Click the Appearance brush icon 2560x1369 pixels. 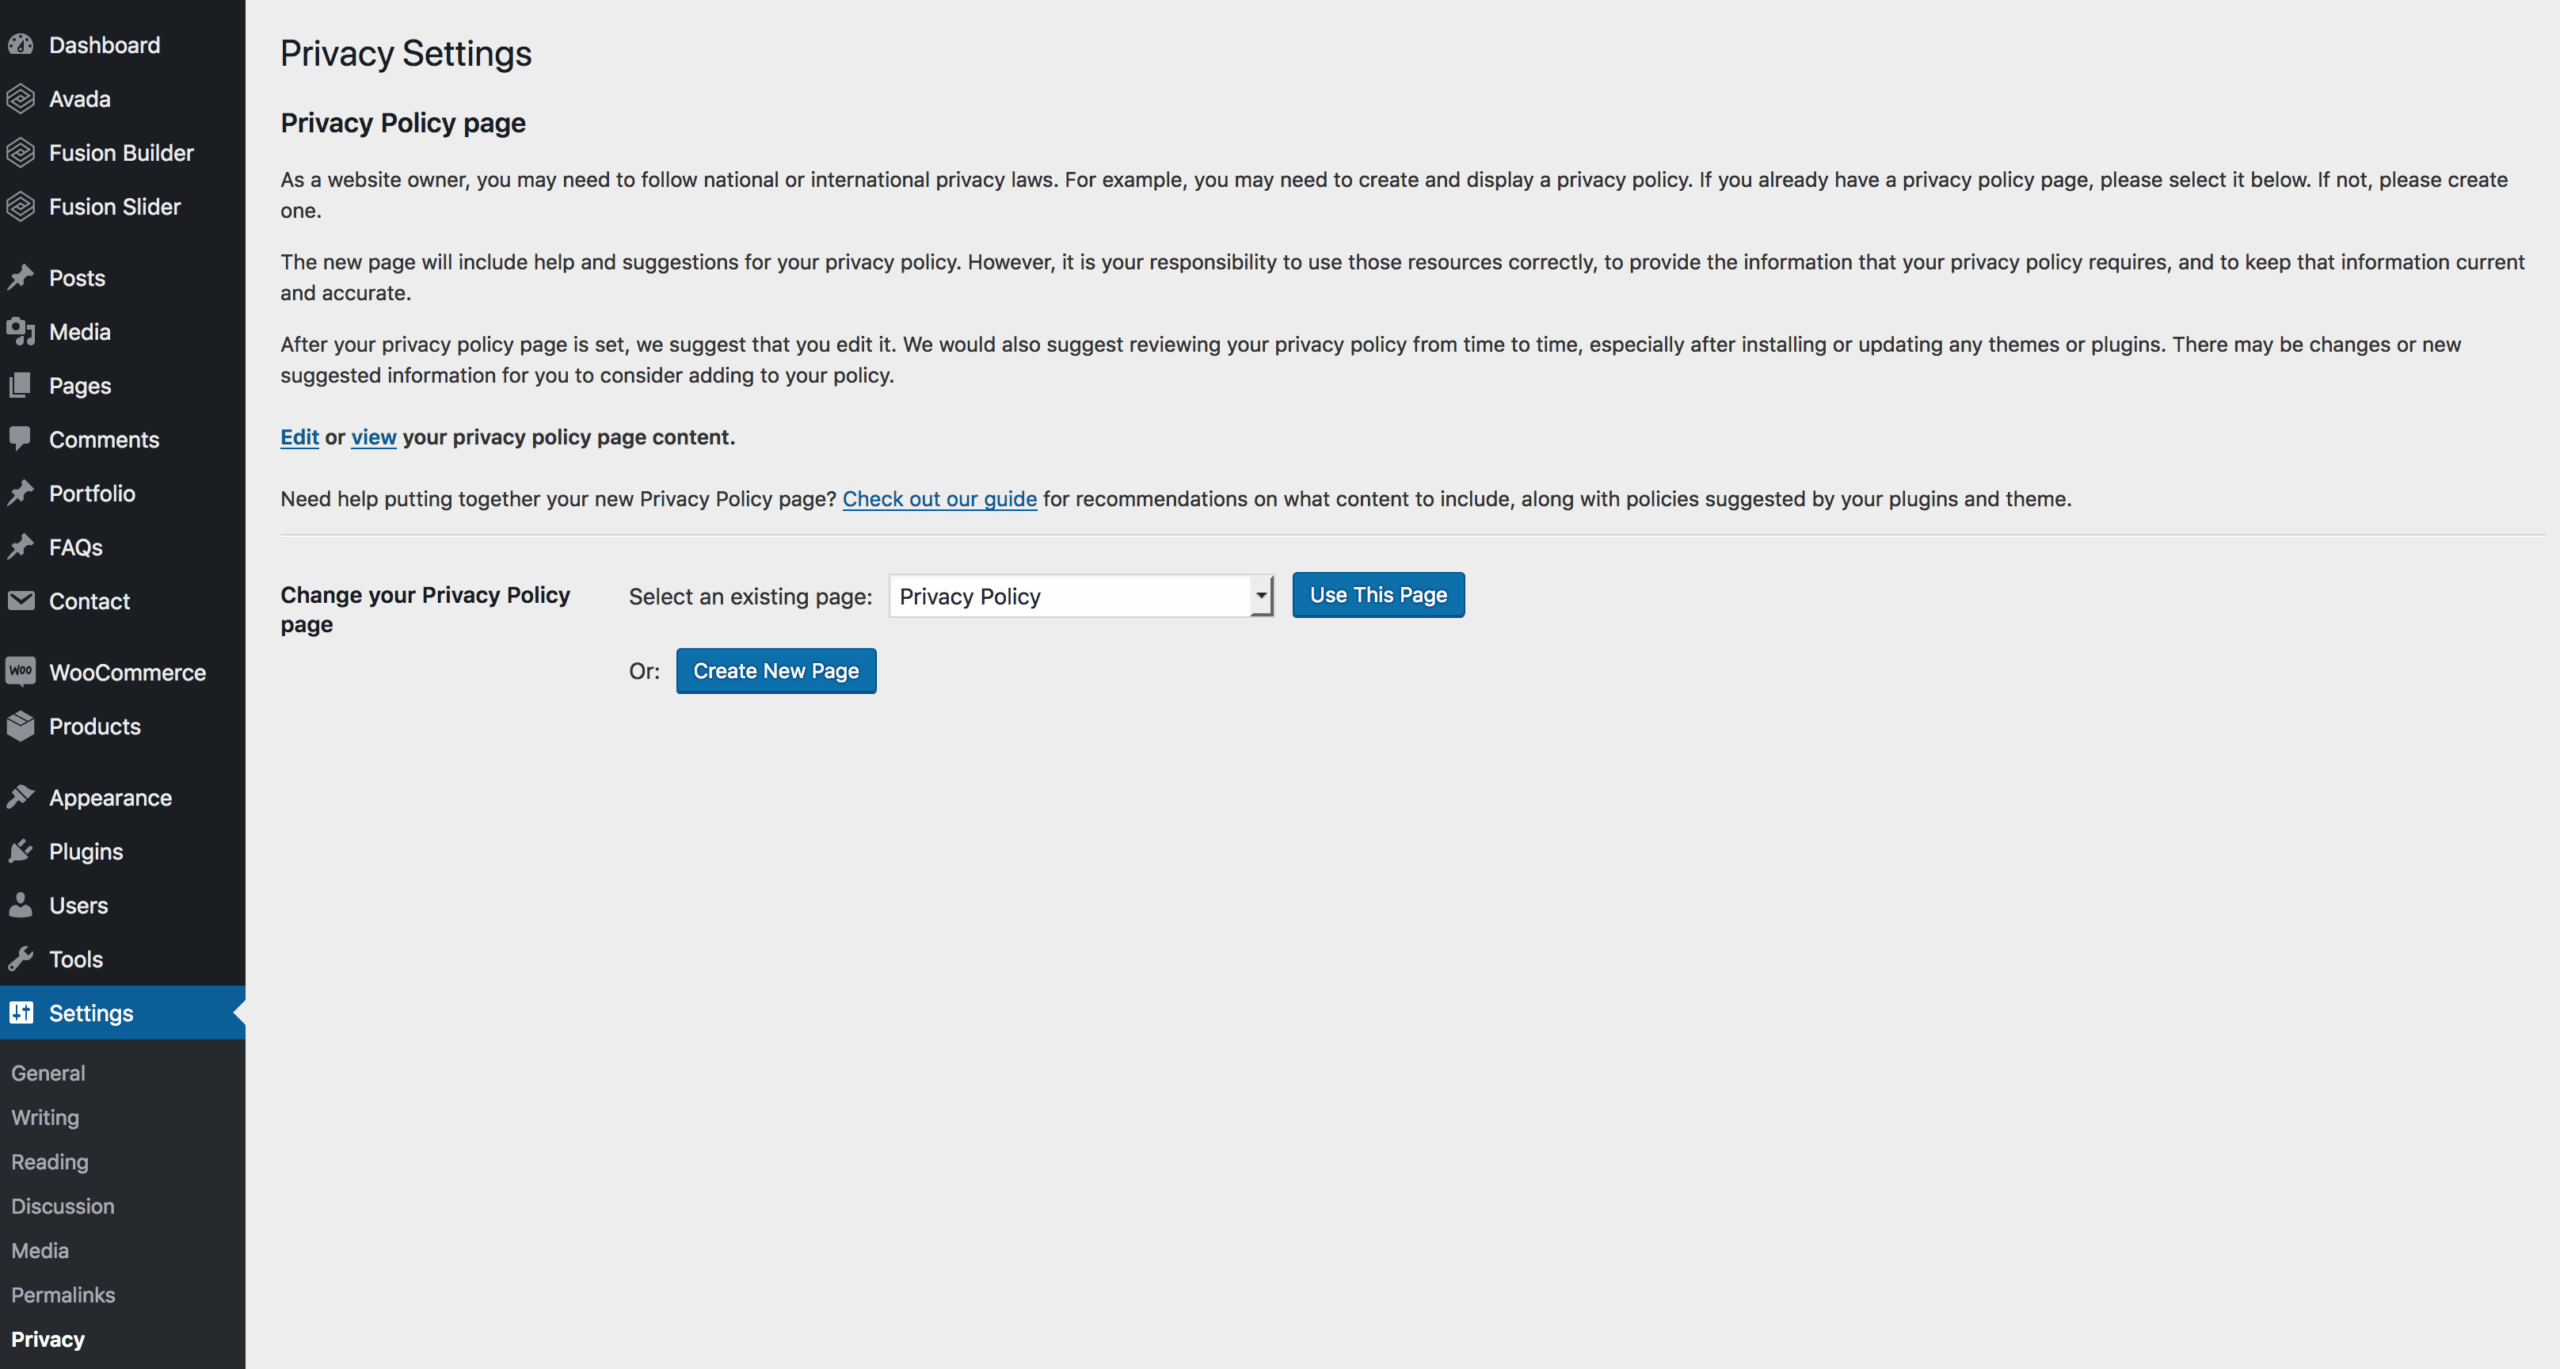point(22,796)
